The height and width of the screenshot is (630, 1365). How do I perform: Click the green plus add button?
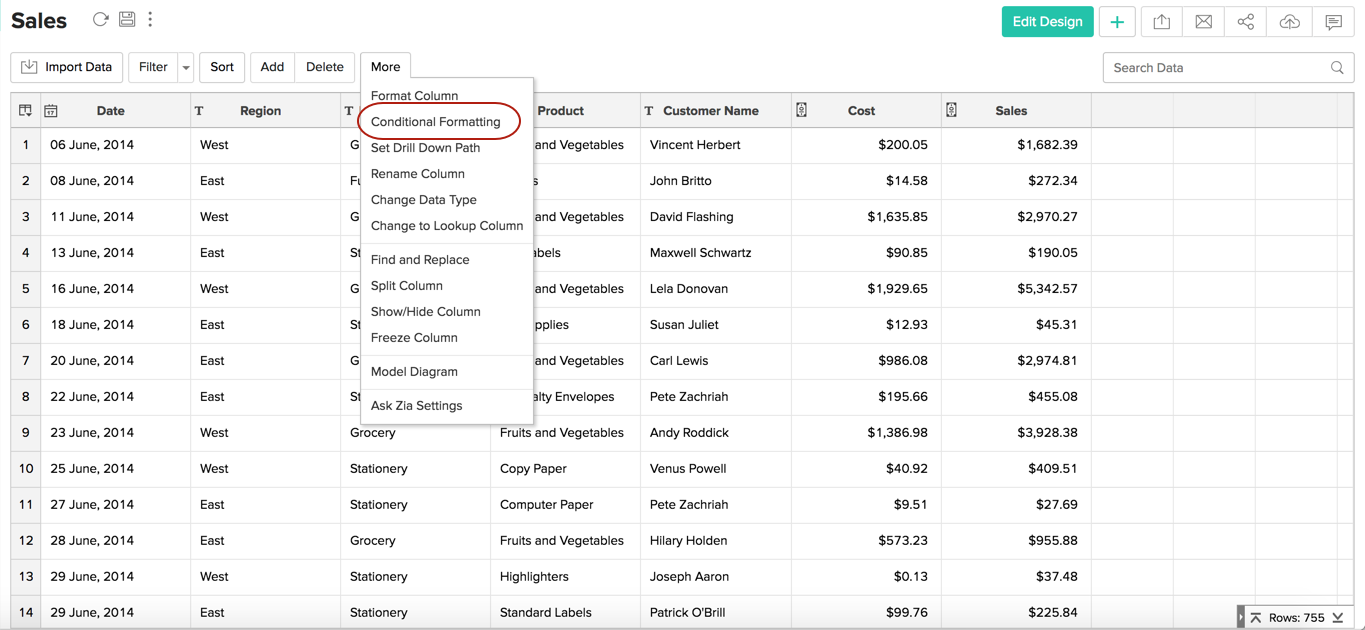point(1117,22)
